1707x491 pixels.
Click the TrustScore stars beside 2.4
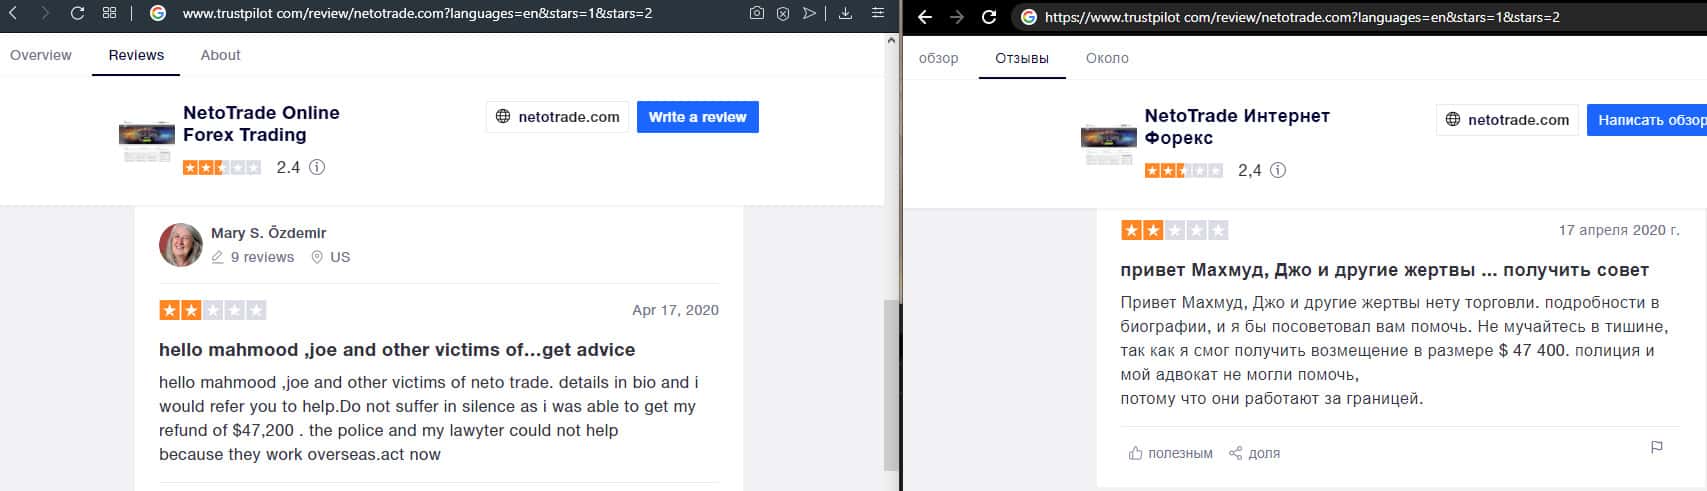222,167
